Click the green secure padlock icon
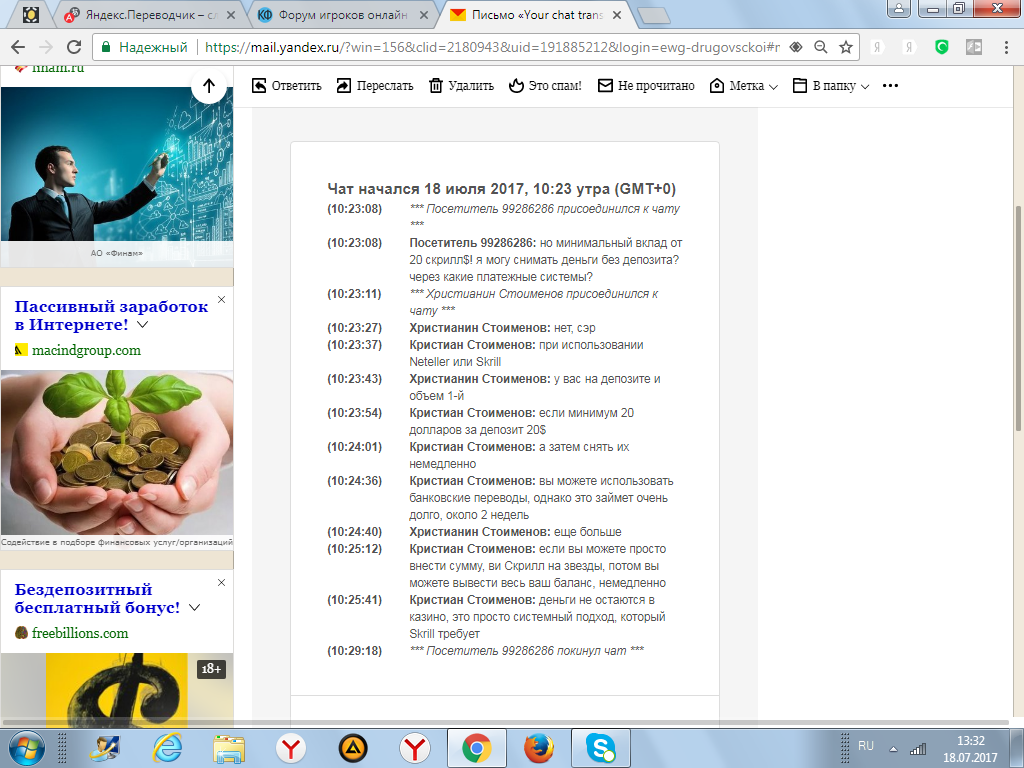Screen dimensions: 1024x768 (105, 47)
